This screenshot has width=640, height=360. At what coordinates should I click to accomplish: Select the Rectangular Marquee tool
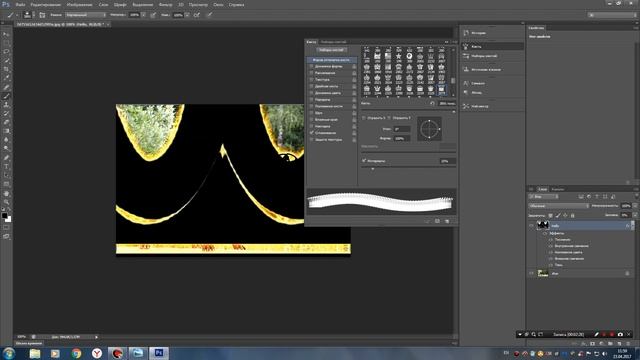tap(6, 43)
